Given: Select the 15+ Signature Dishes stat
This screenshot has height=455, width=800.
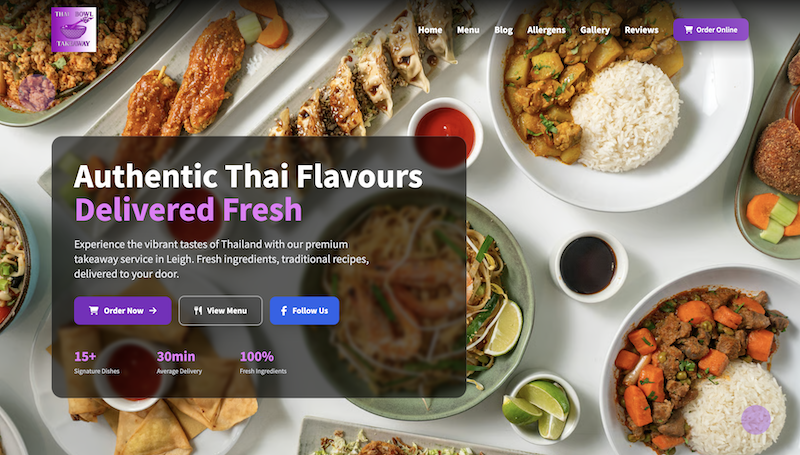Looking at the screenshot, I should pyautogui.click(x=96, y=362).
